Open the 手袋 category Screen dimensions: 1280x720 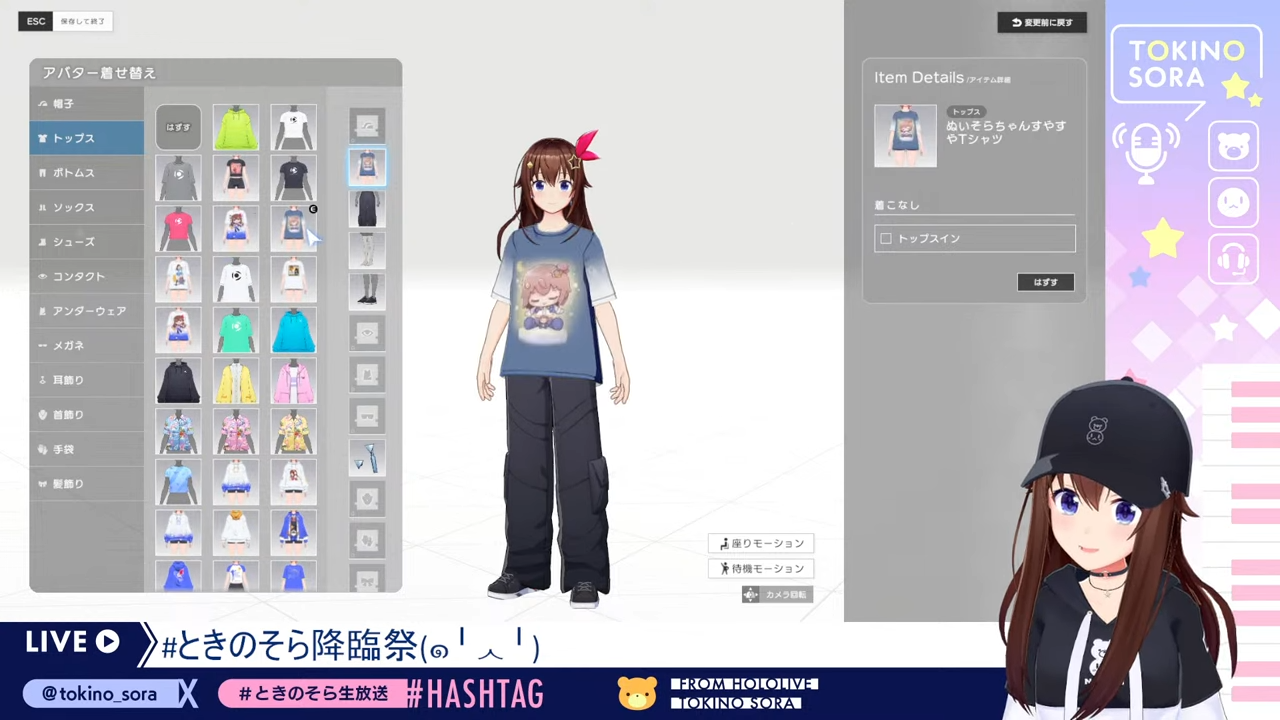point(87,449)
